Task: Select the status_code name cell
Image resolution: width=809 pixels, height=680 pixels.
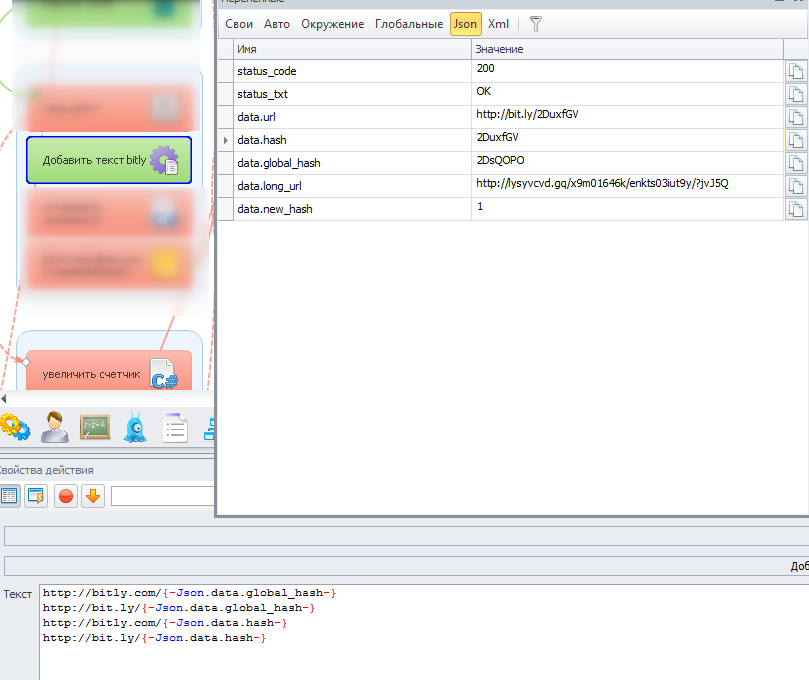Action: (x=352, y=71)
